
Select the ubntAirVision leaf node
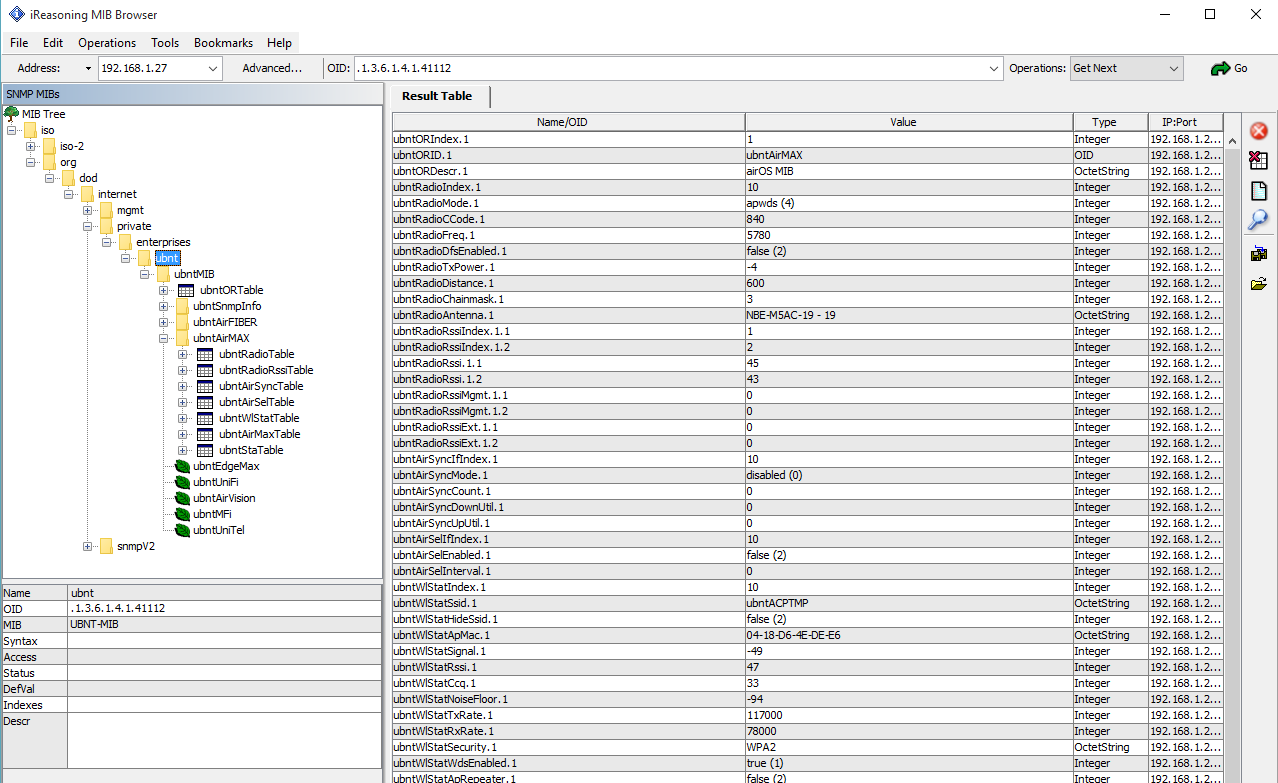223,498
